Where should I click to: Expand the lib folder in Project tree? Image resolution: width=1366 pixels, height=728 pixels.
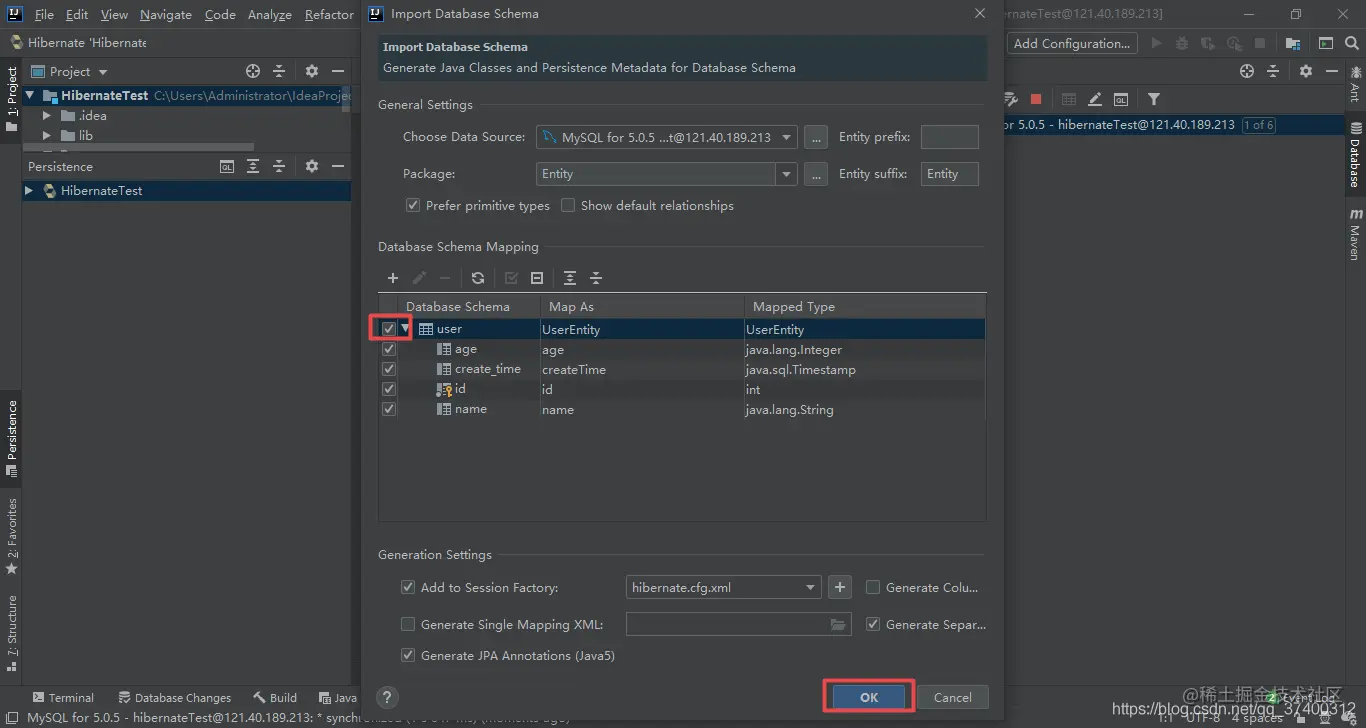click(46, 135)
